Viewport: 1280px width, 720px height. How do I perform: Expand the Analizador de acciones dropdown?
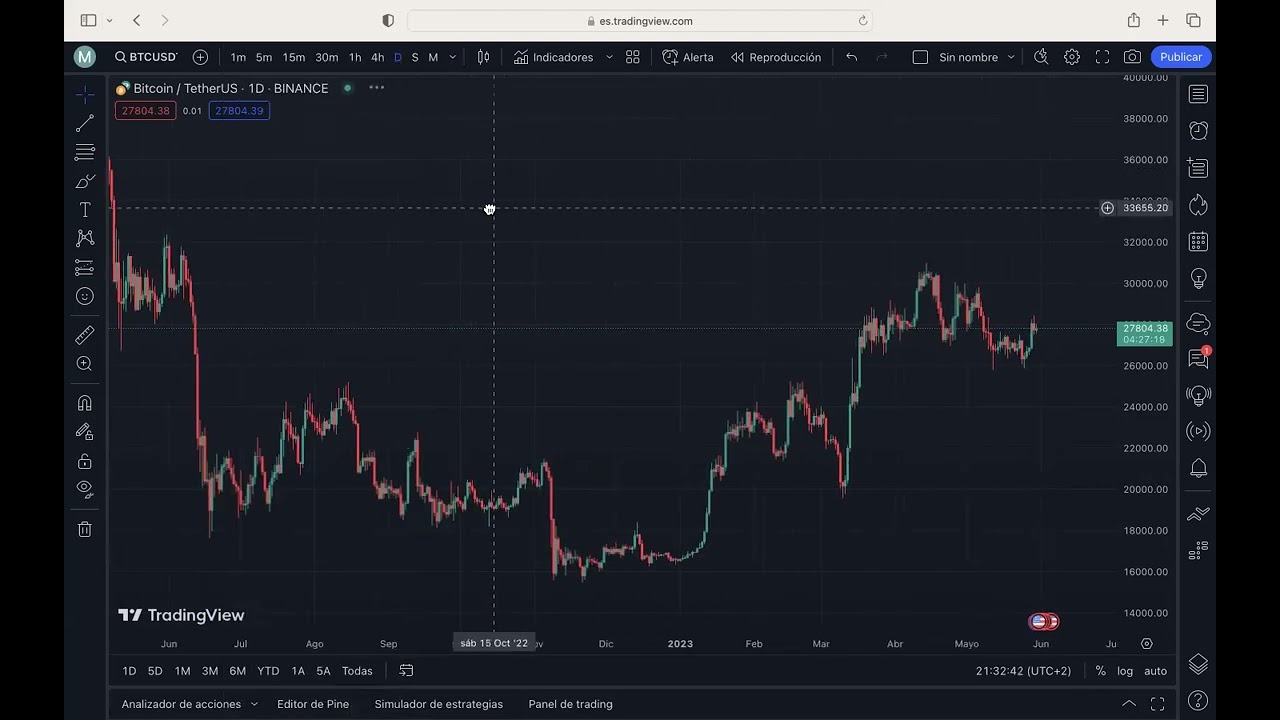click(254, 704)
